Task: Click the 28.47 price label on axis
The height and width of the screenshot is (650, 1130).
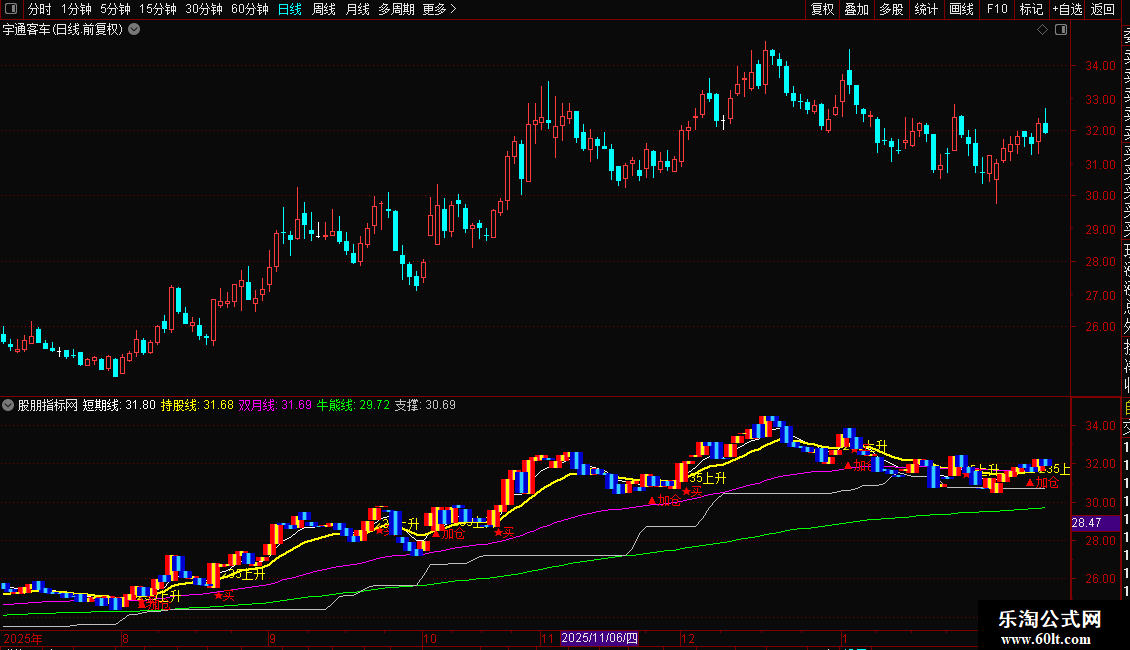Action: click(1086, 523)
